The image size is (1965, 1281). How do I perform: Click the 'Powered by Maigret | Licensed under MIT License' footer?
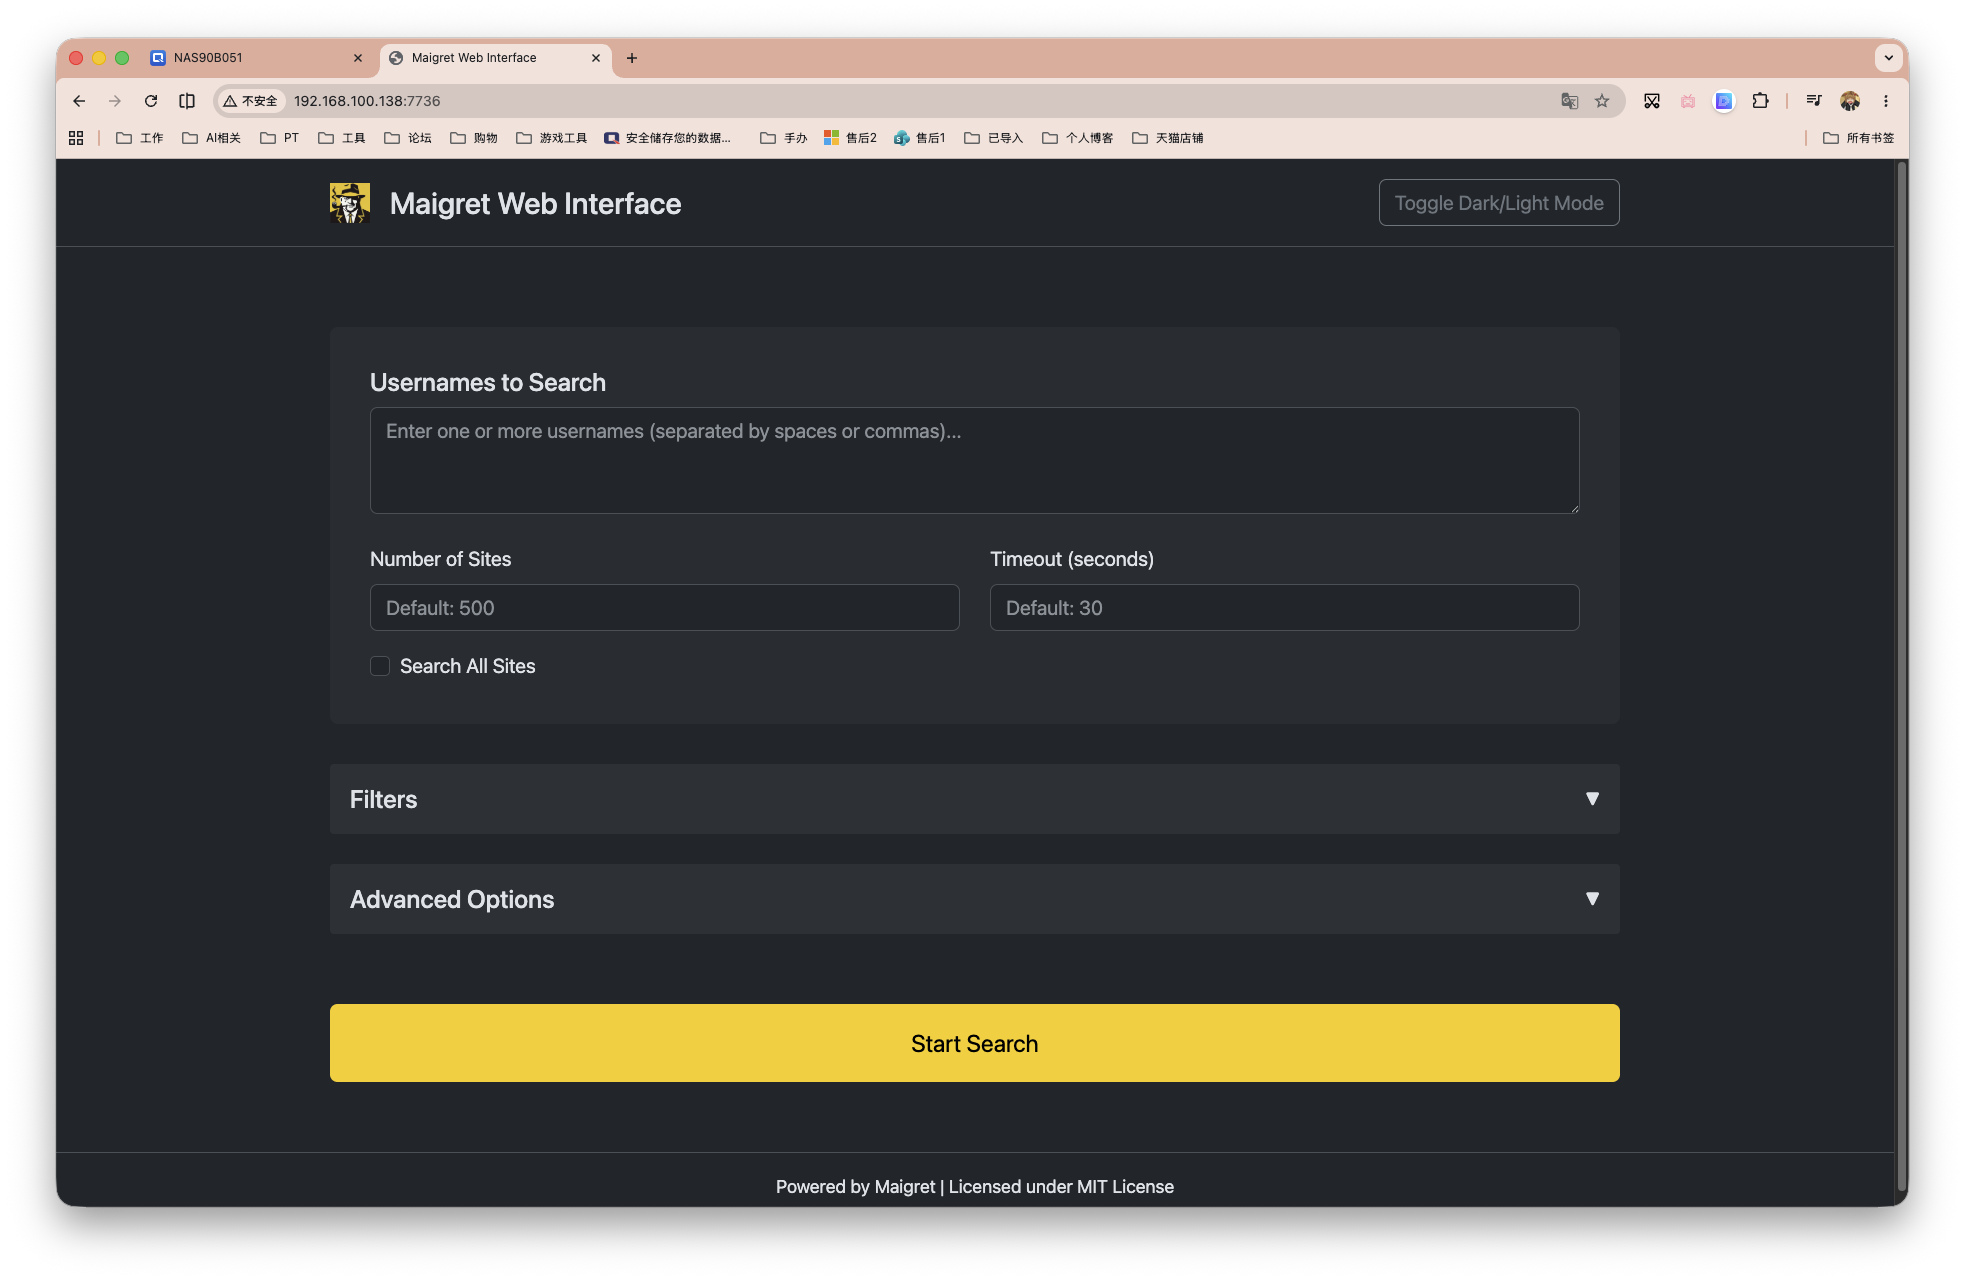click(975, 1187)
